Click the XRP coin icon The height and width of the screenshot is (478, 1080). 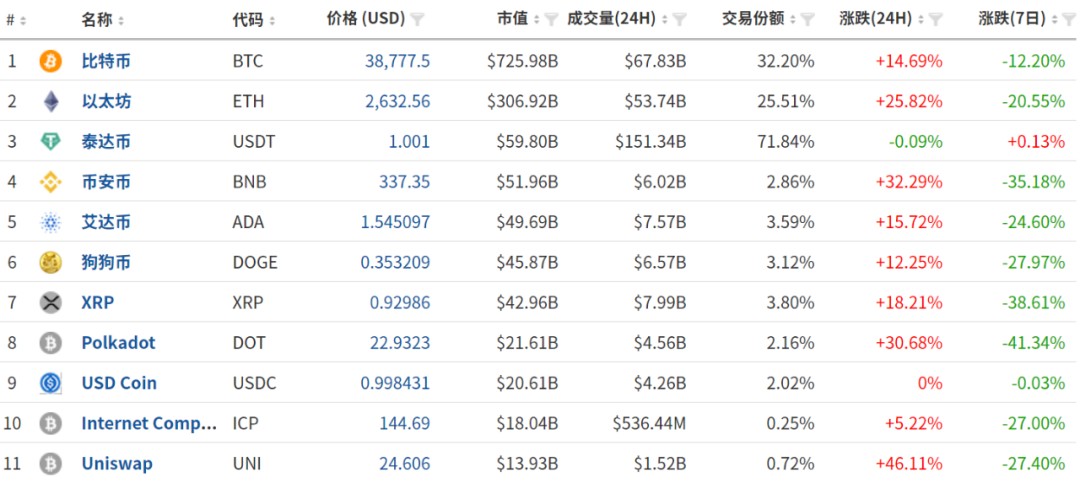point(50,302)
